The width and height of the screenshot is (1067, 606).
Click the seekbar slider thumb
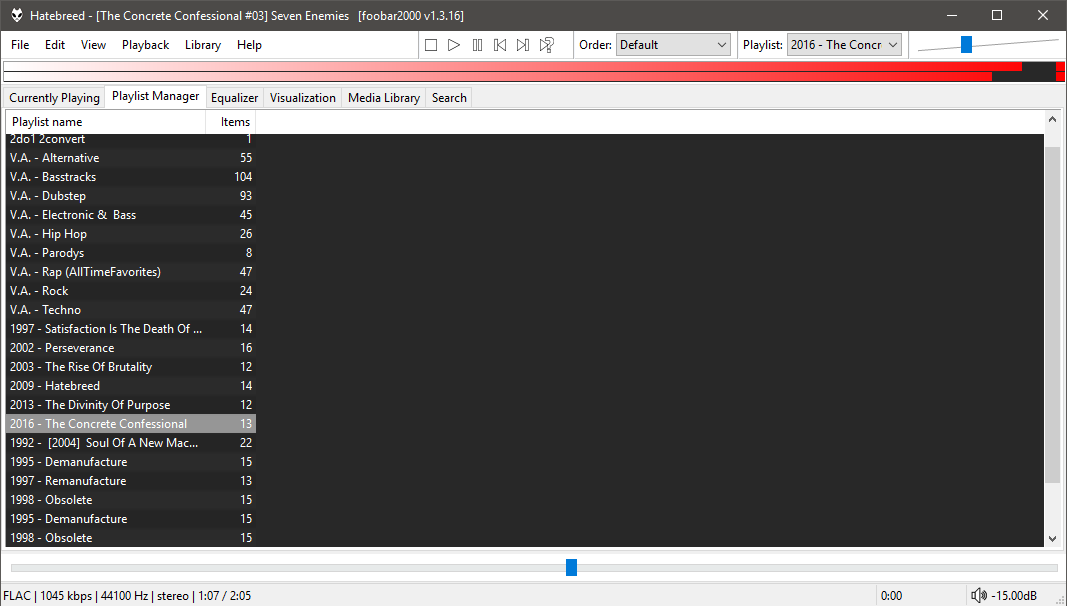tap(572, 567)
